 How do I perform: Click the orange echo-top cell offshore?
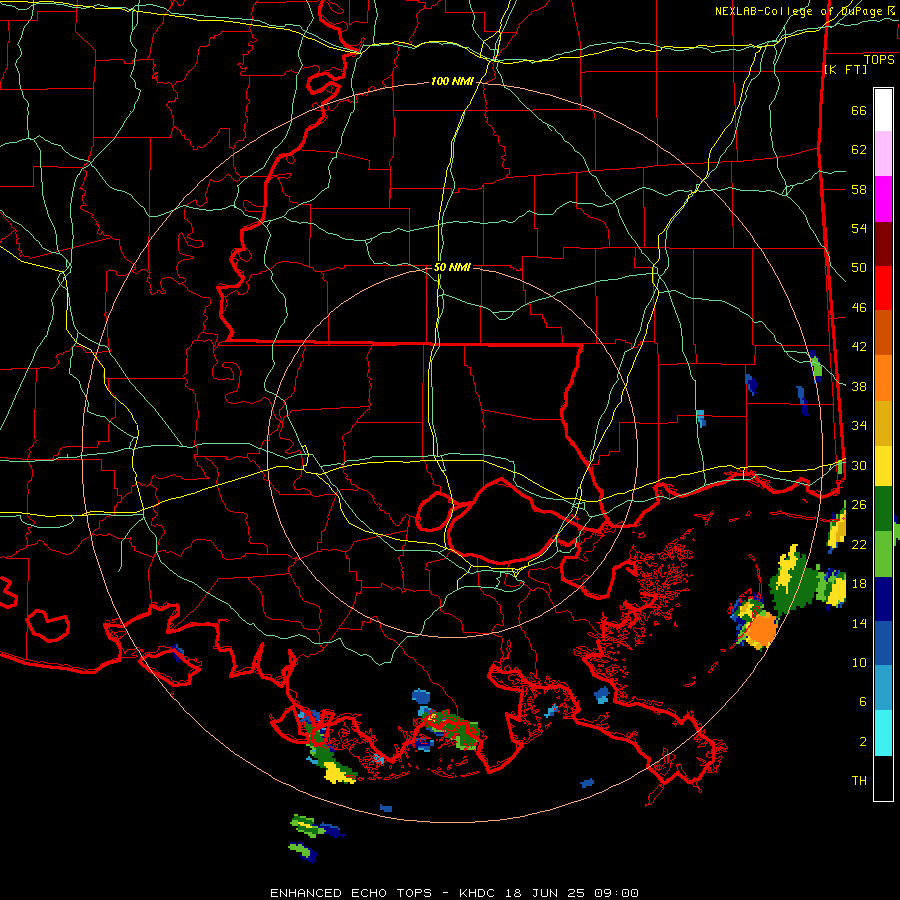click(763, 630)
